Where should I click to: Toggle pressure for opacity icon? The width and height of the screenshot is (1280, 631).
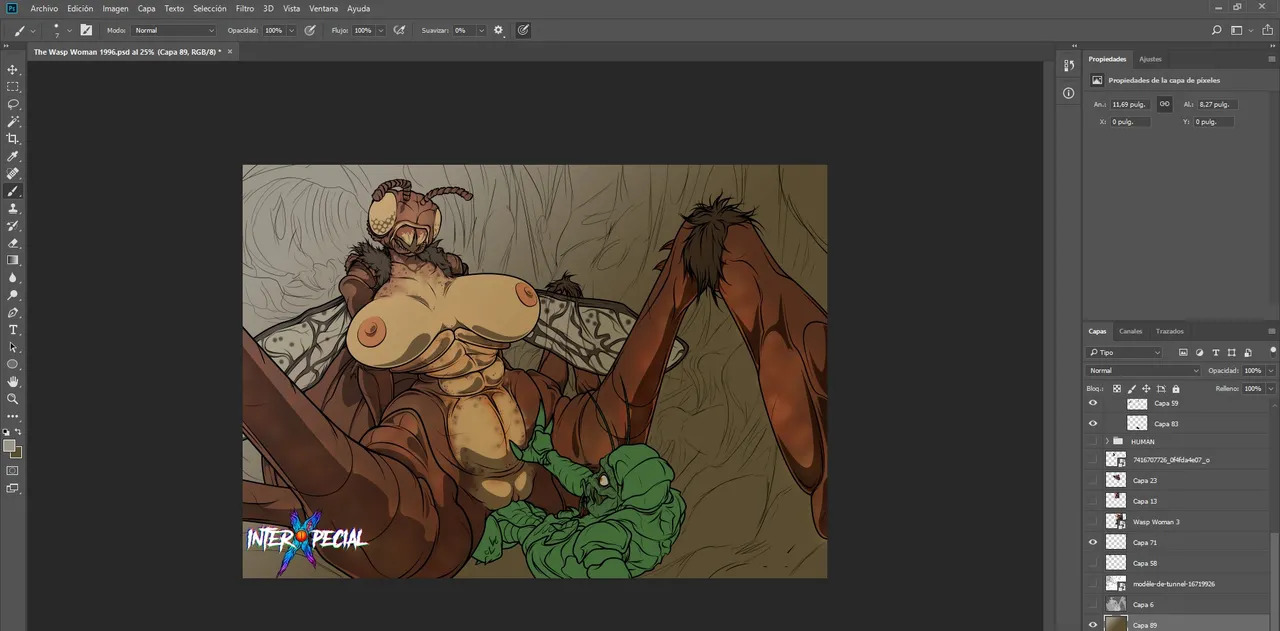[x=310, y=31]
